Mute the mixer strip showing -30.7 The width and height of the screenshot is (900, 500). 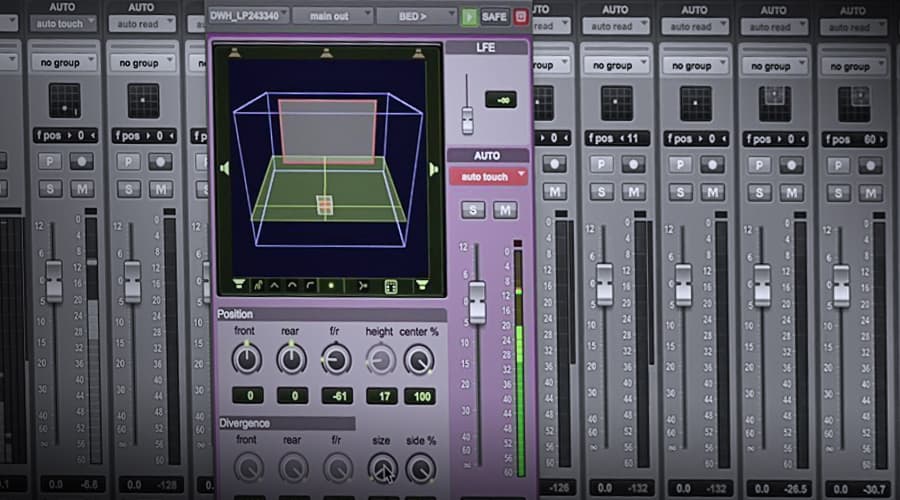tap(871, 193)
